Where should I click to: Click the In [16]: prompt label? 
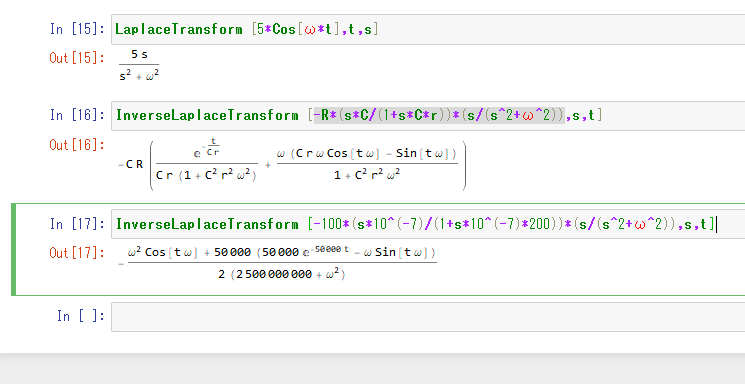(77, 115)
